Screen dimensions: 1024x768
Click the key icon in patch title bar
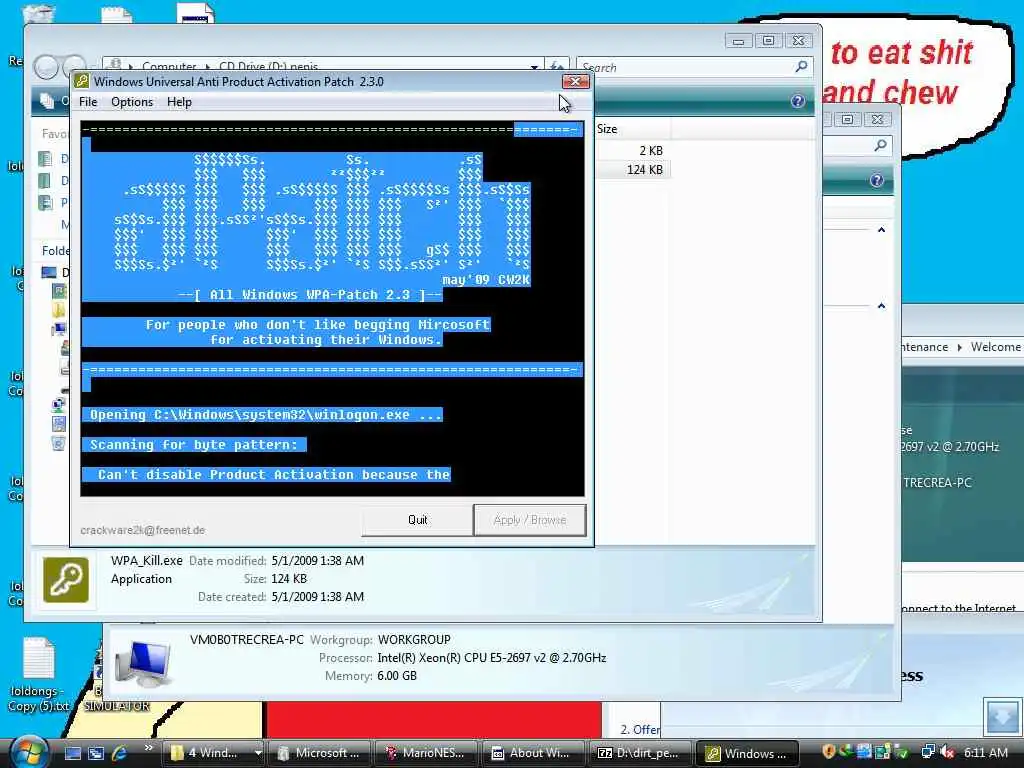[82, 82]
